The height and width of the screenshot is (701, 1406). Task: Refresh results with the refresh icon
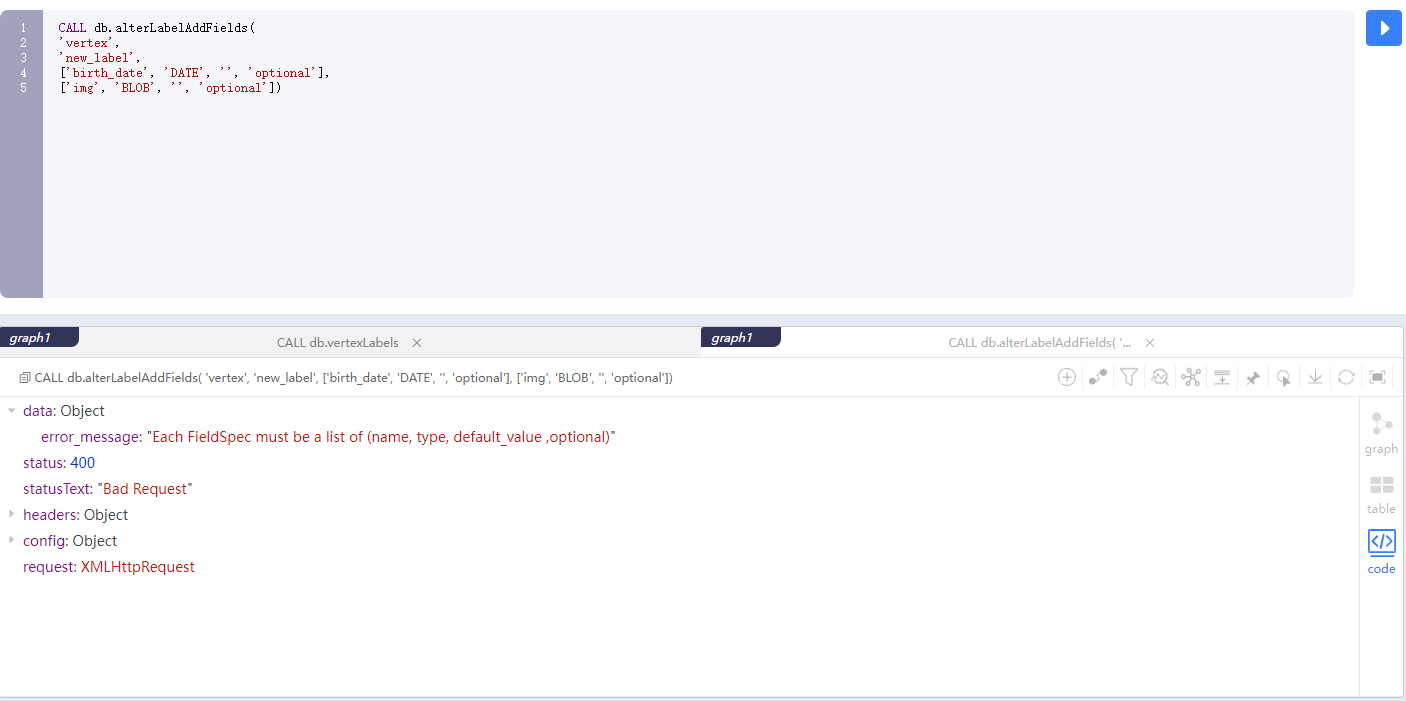pos(1345,377)
